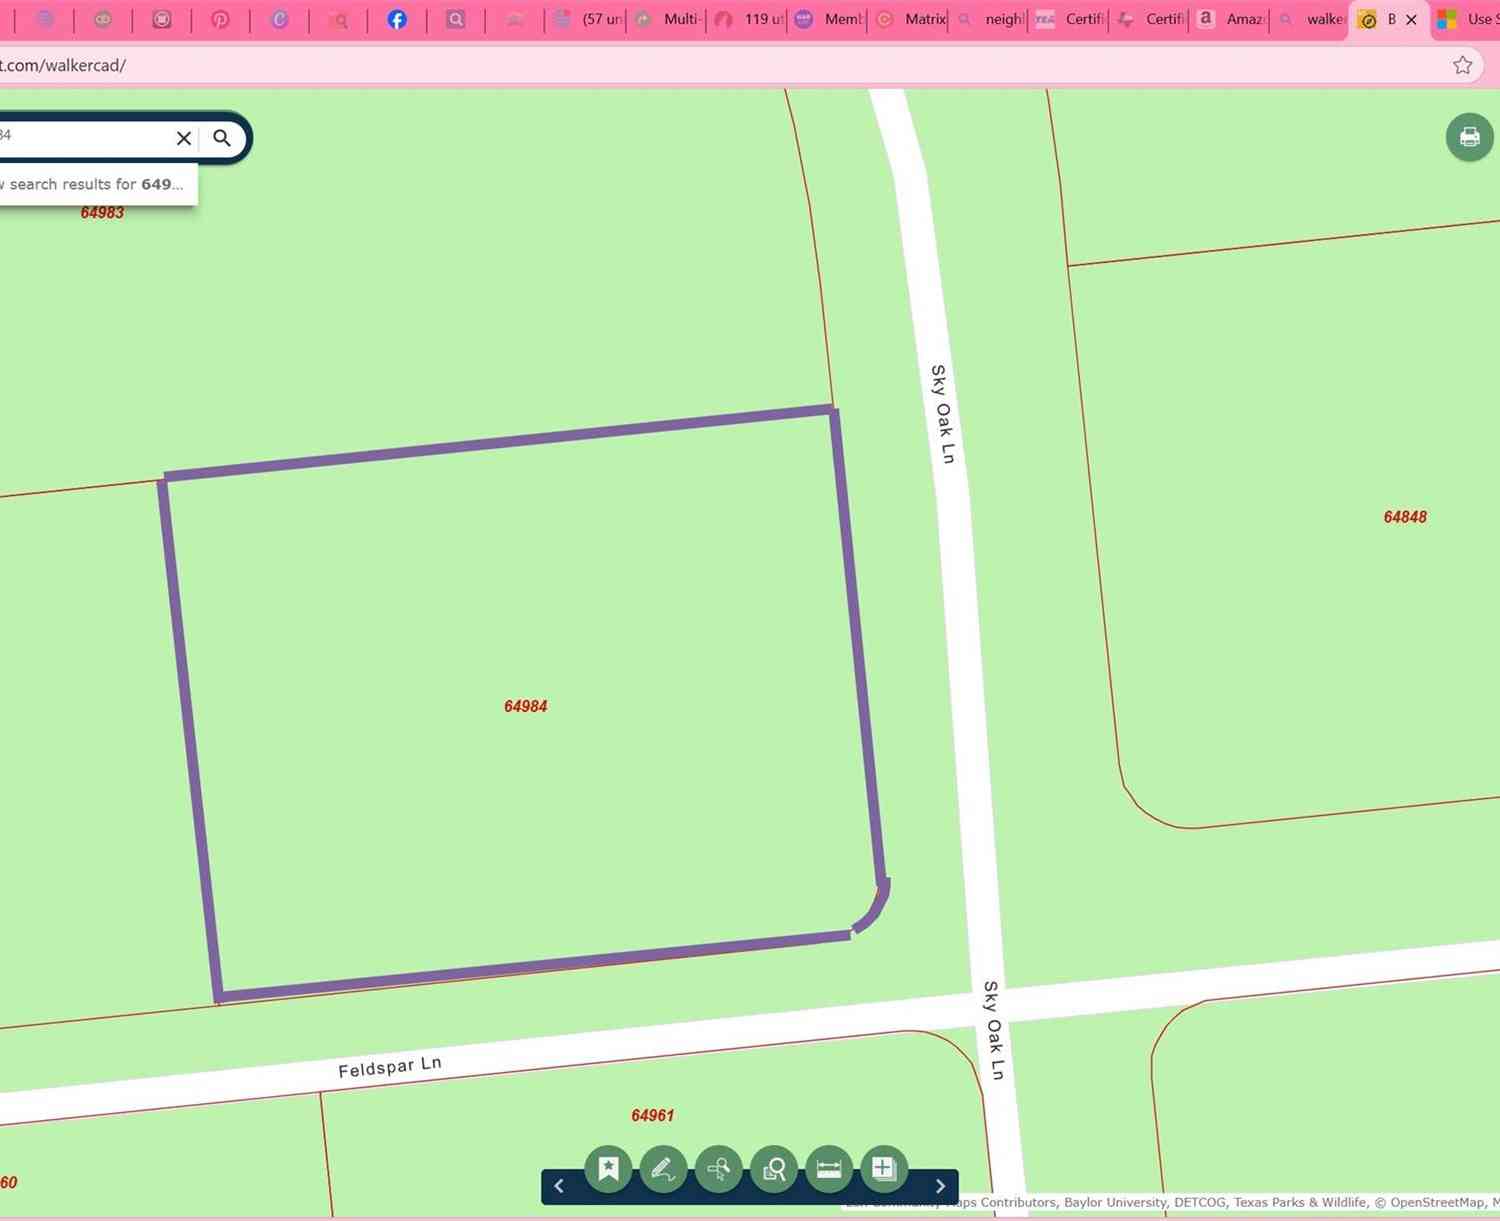Viewport: 1500px width, 1221px height.
Task: Open the Identify/query tool with magnifier and pointer
Action: tap(719, 1169)
